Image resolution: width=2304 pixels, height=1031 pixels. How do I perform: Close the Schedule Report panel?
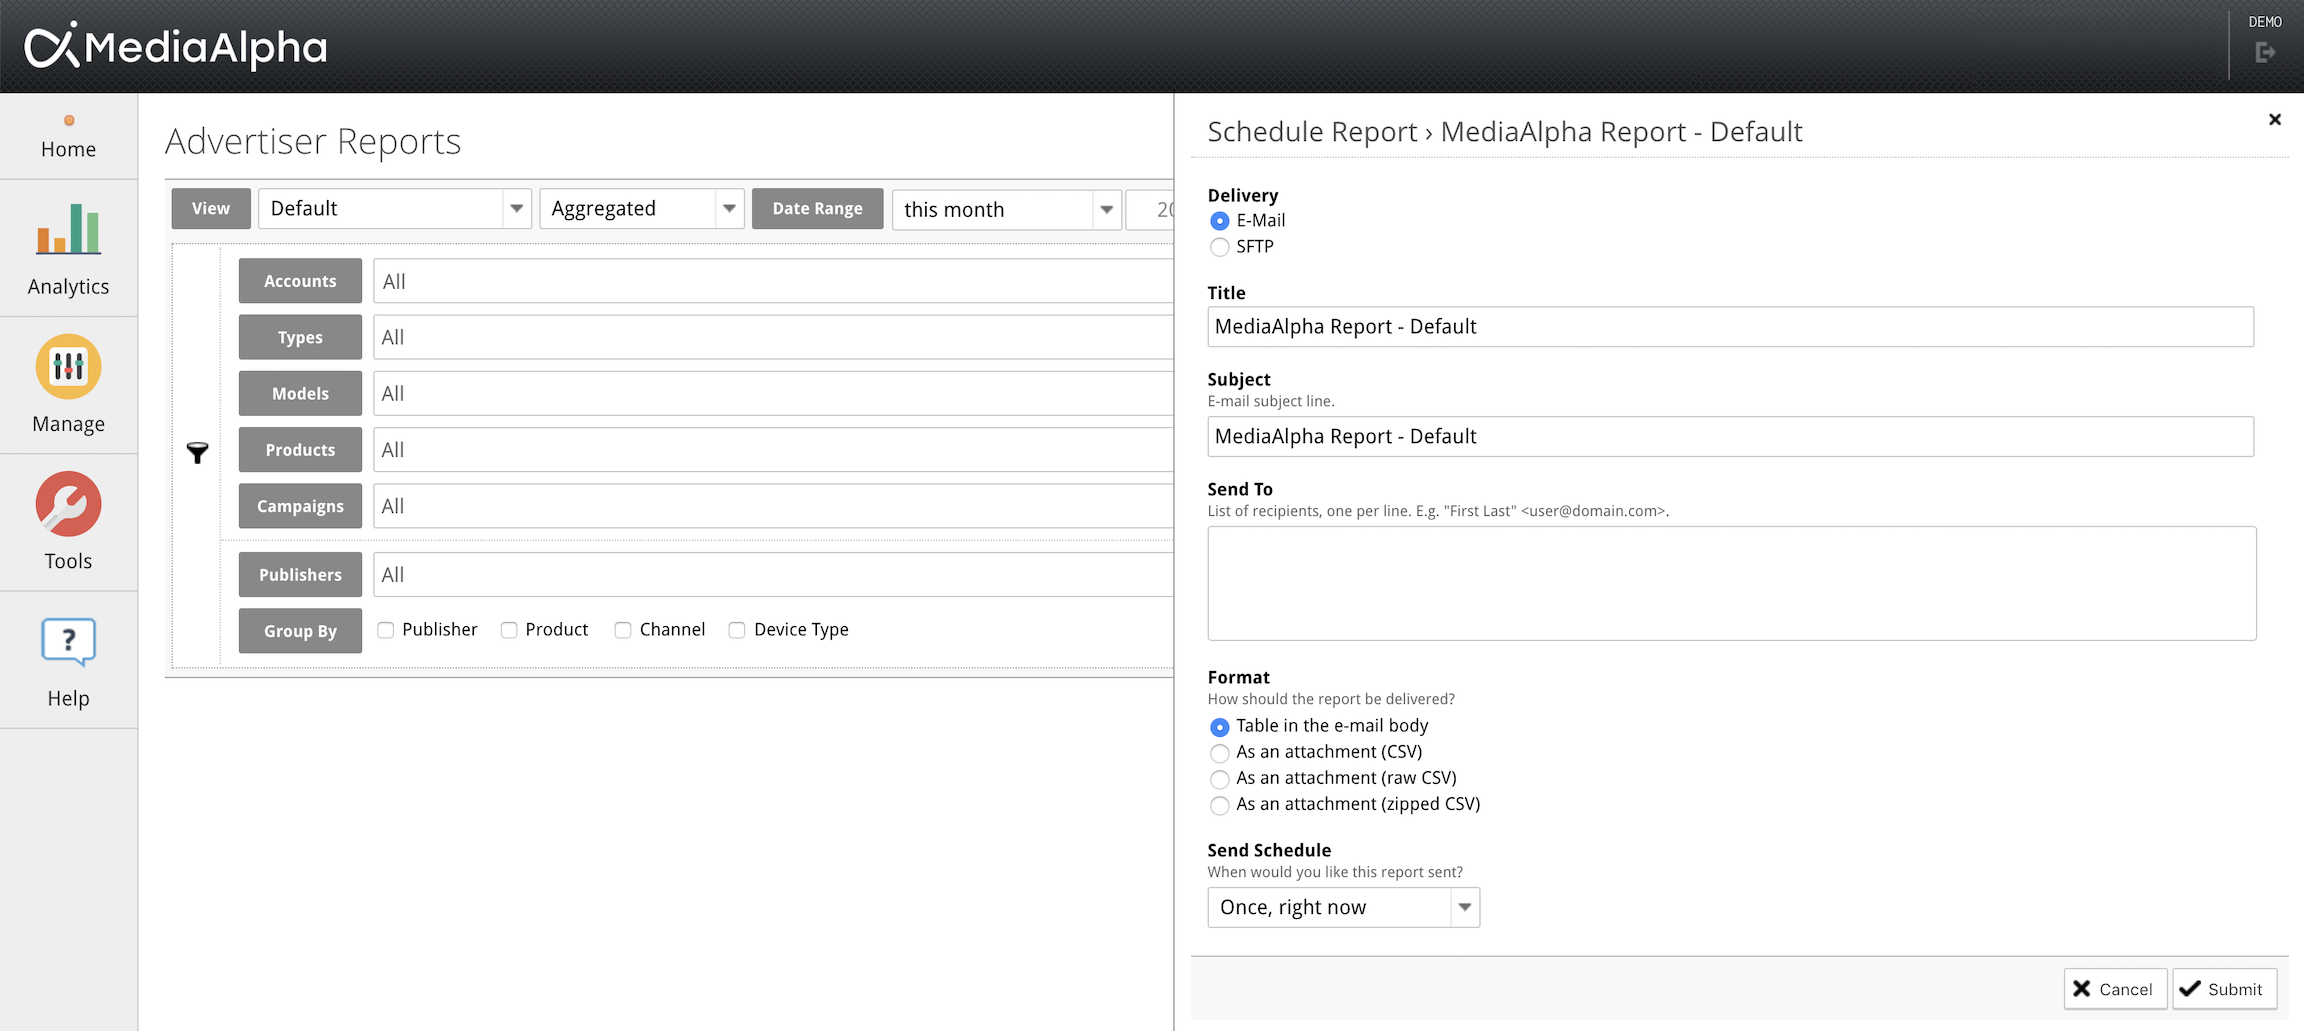(2275, 119)
